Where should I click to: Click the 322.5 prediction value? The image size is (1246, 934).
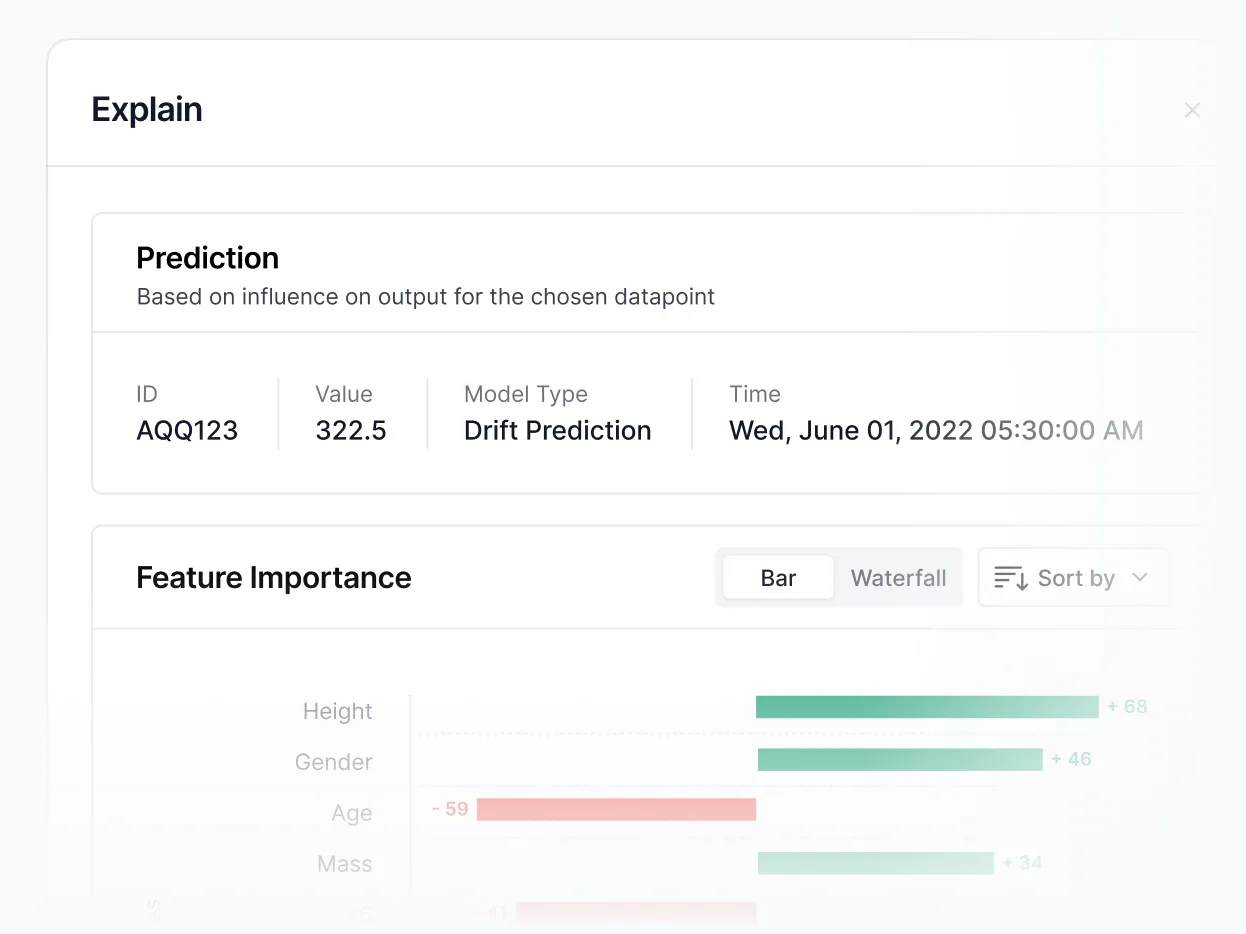coord(350,431)
